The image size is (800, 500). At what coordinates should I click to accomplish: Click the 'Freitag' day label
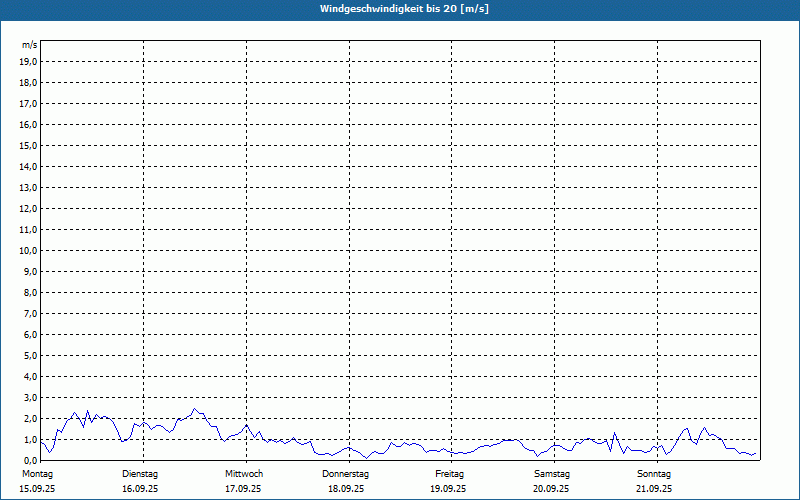(x=449, y=474)
